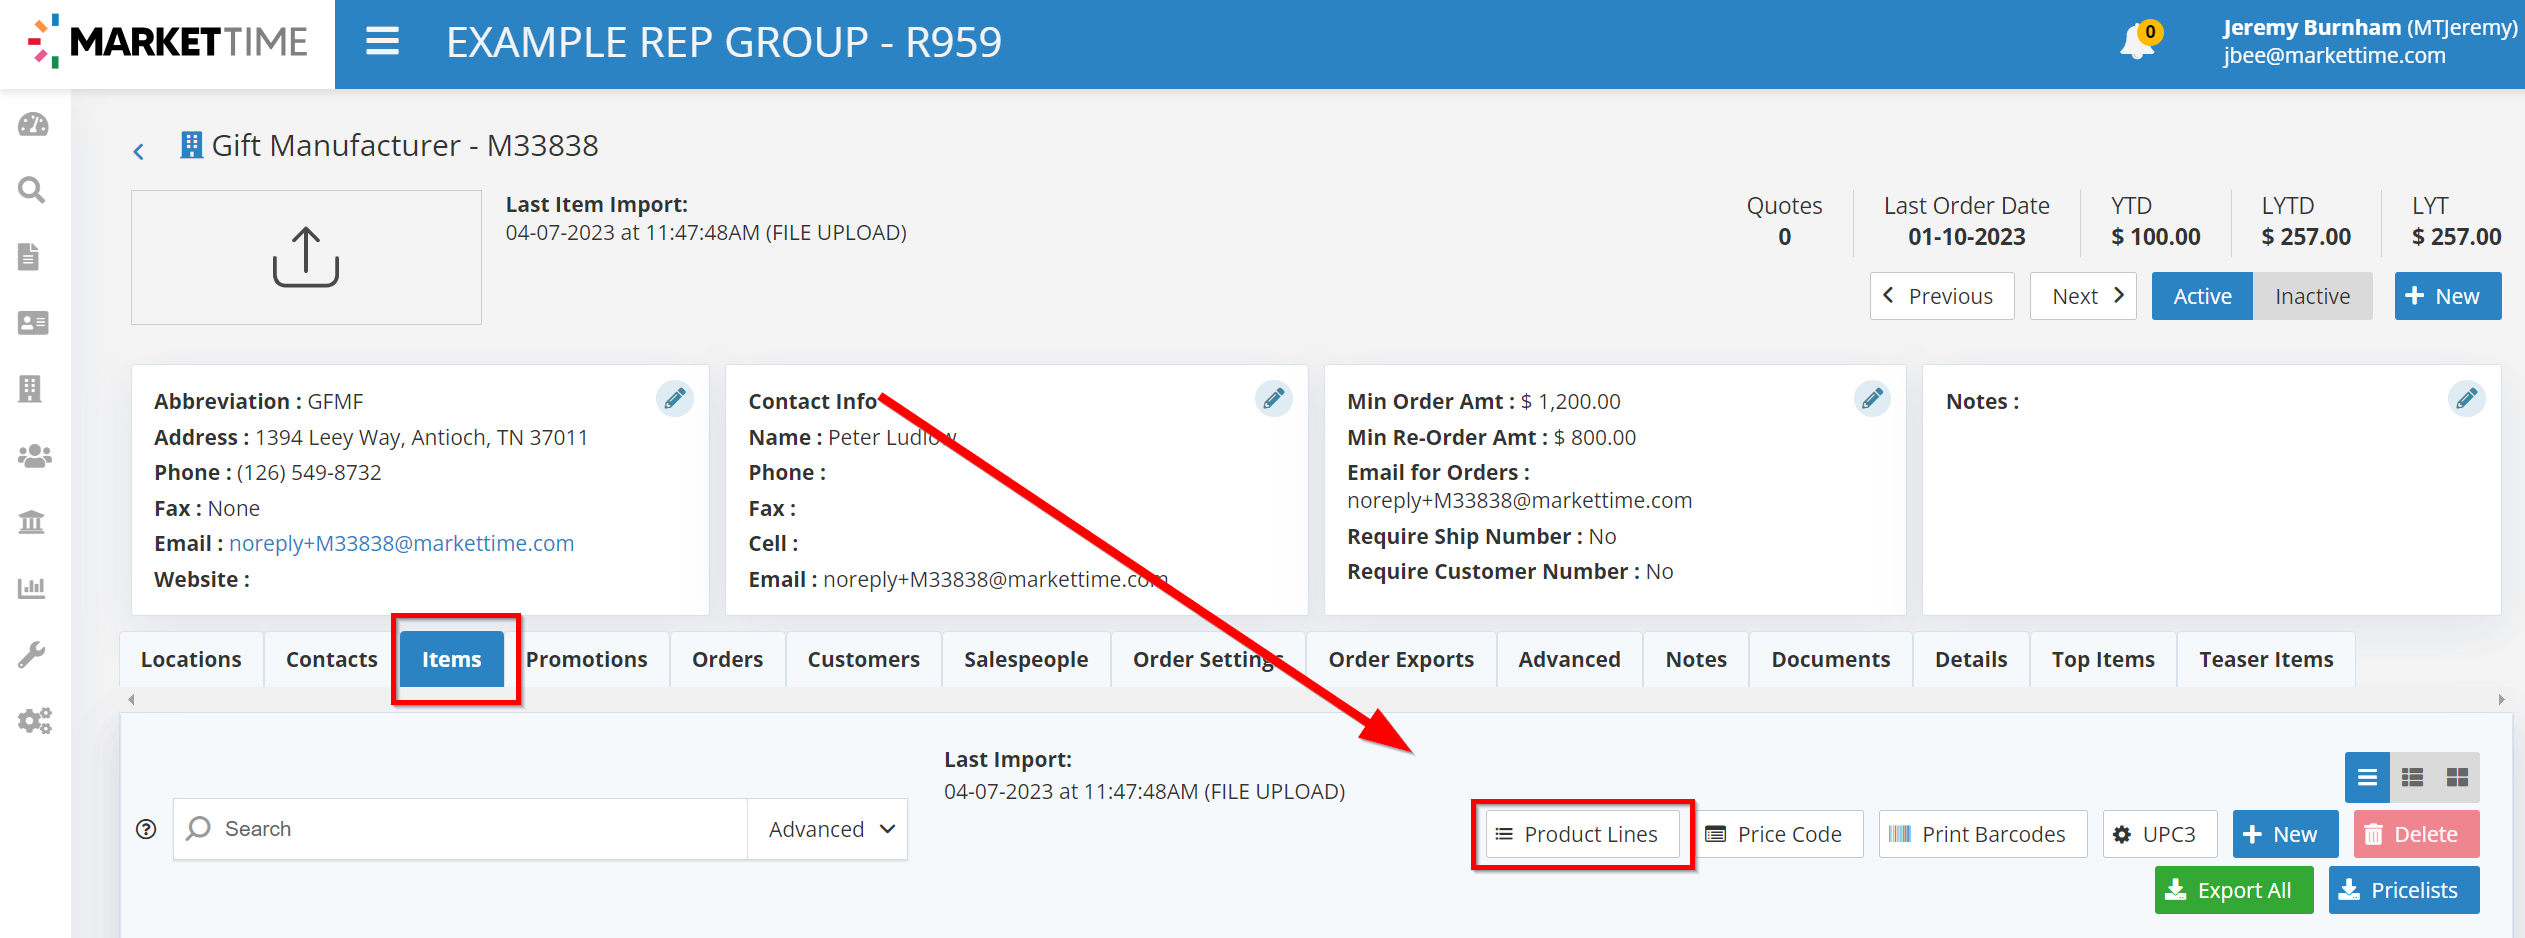Edit the Min Order Amt card
Image resolution: width=2525 pixels, height=938 pixels.
[1872, 399]
